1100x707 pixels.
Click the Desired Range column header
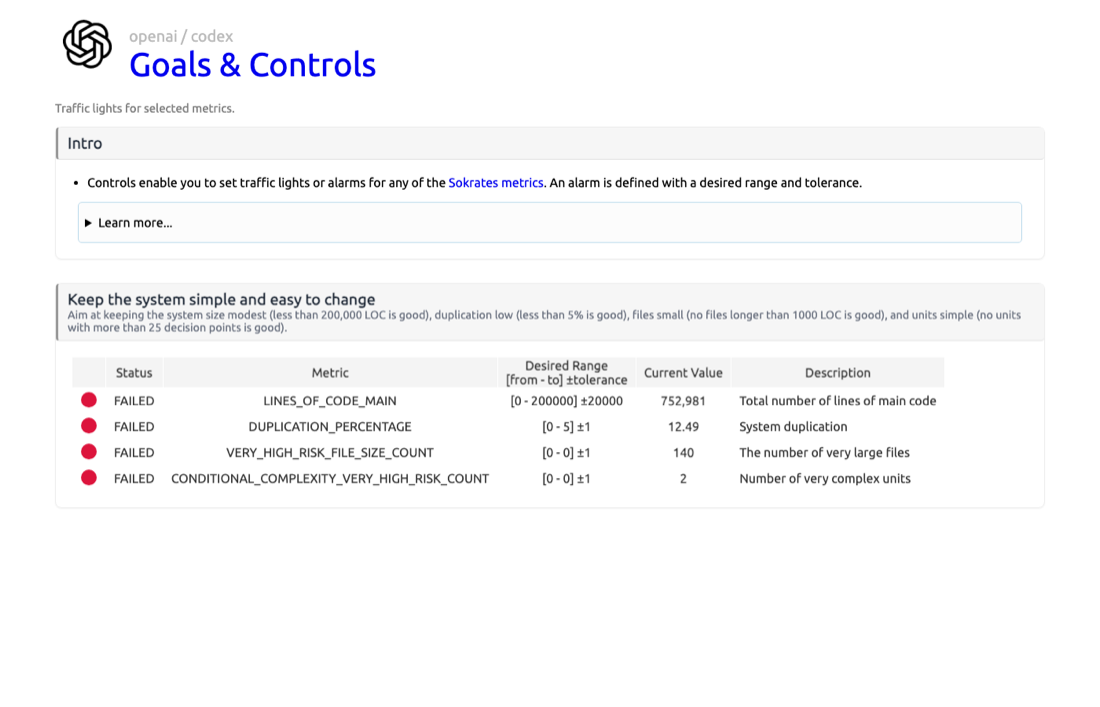(x=566, y=372)
